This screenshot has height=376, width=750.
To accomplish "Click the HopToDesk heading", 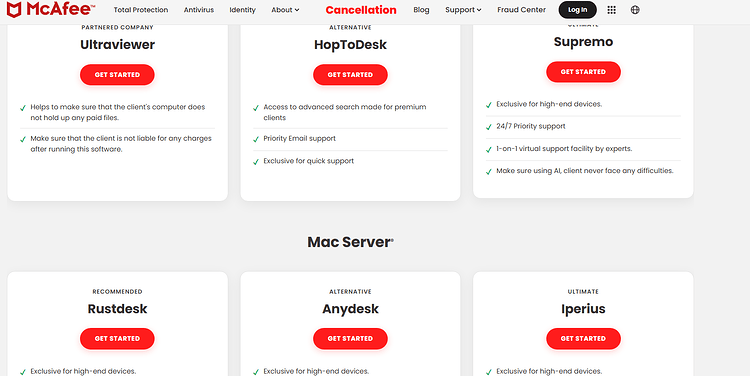I will coord(350,44).
